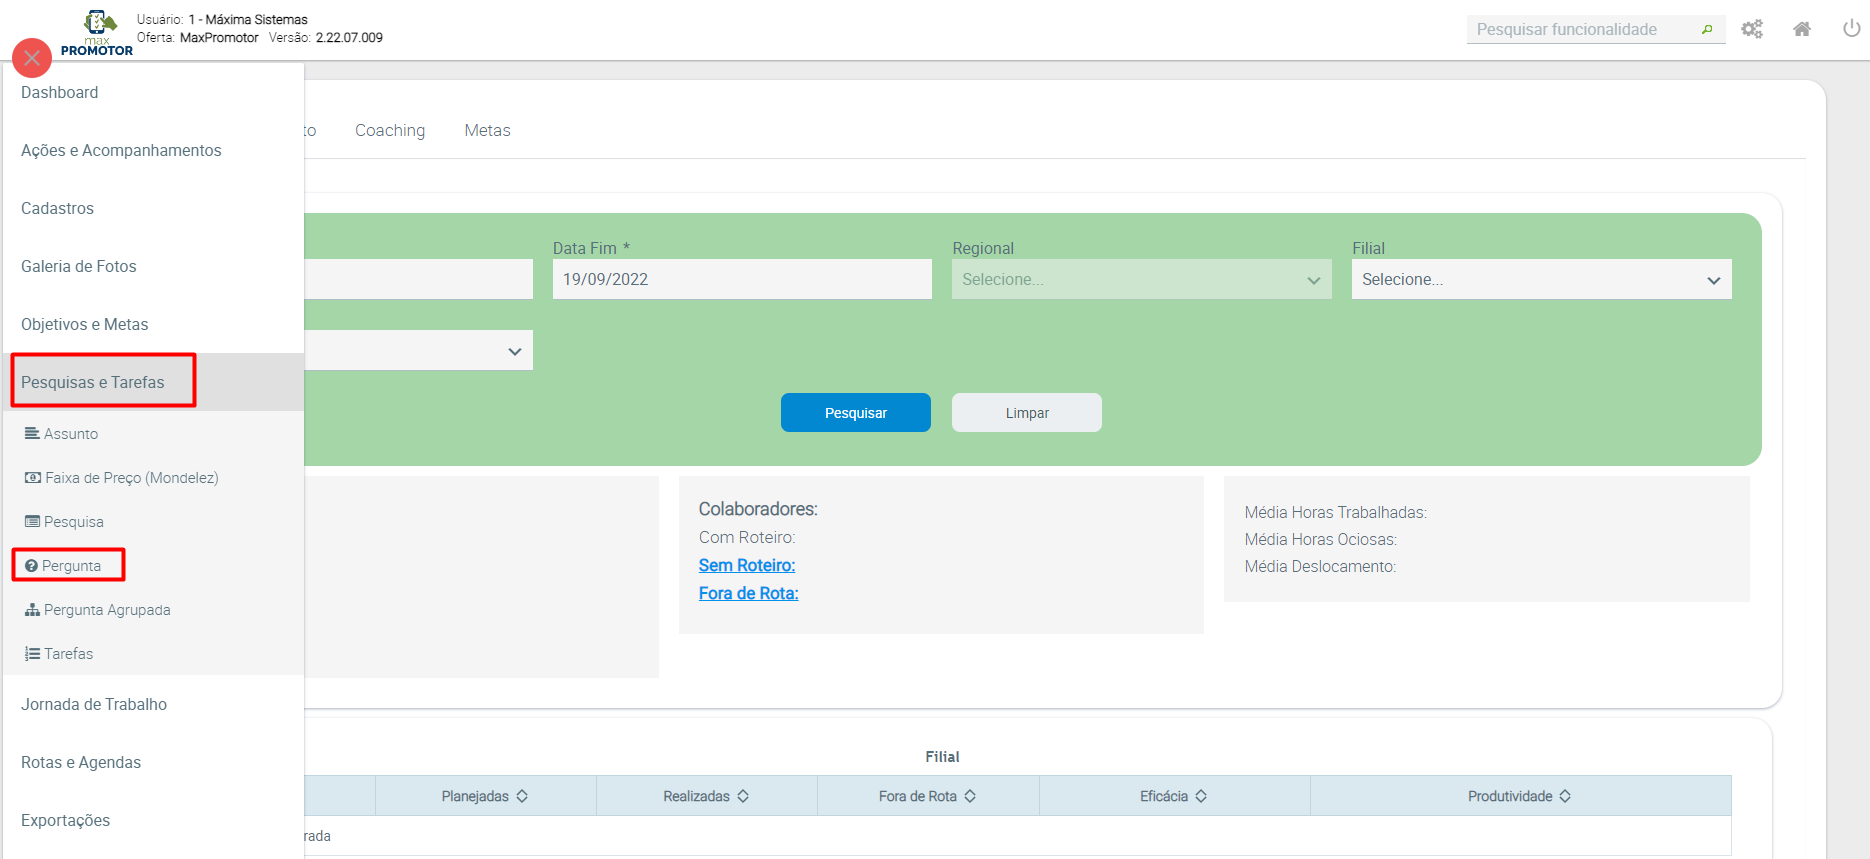The width and height of the screenshot is (1870, 859).
Task: Click the power logout icon
Action: 1851,29
